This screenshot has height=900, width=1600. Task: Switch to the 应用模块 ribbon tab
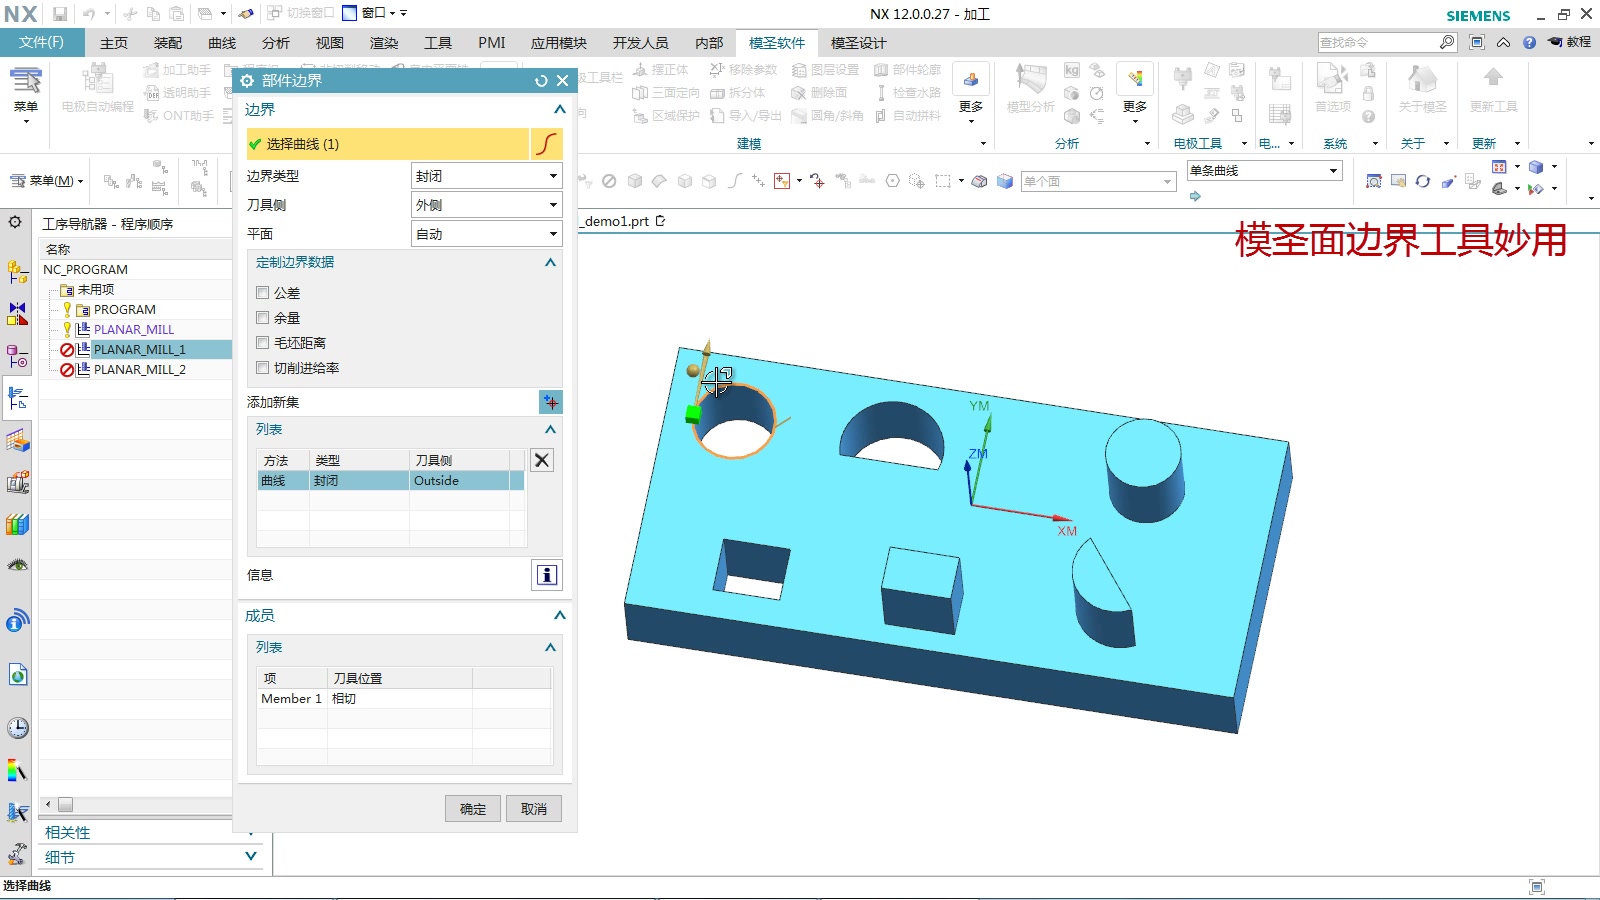pyautogui.click(x=559, y=43)
